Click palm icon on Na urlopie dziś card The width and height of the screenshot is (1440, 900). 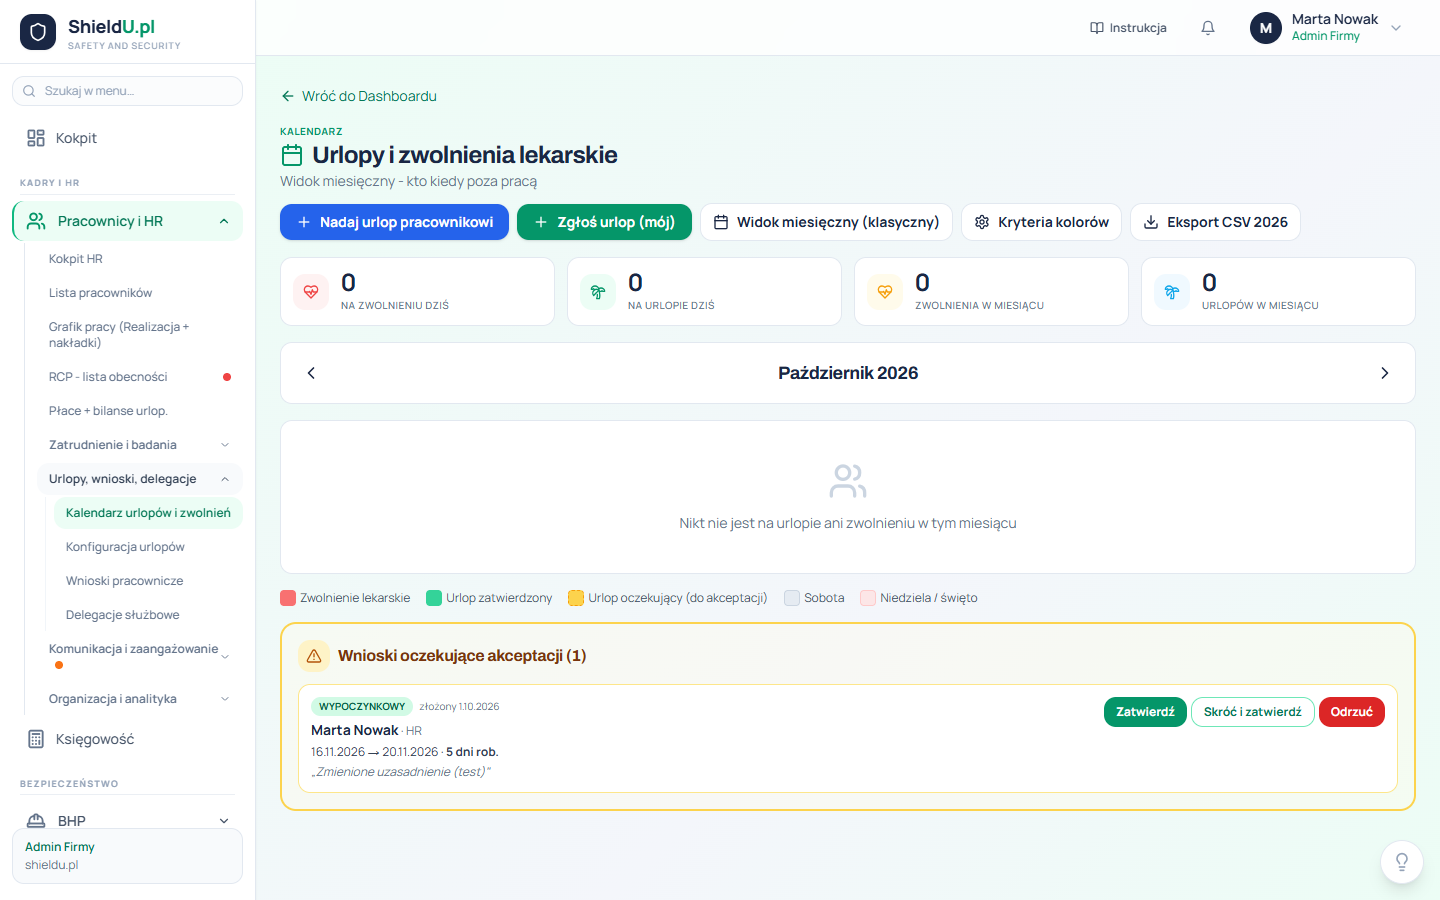(x=598, y=292)
